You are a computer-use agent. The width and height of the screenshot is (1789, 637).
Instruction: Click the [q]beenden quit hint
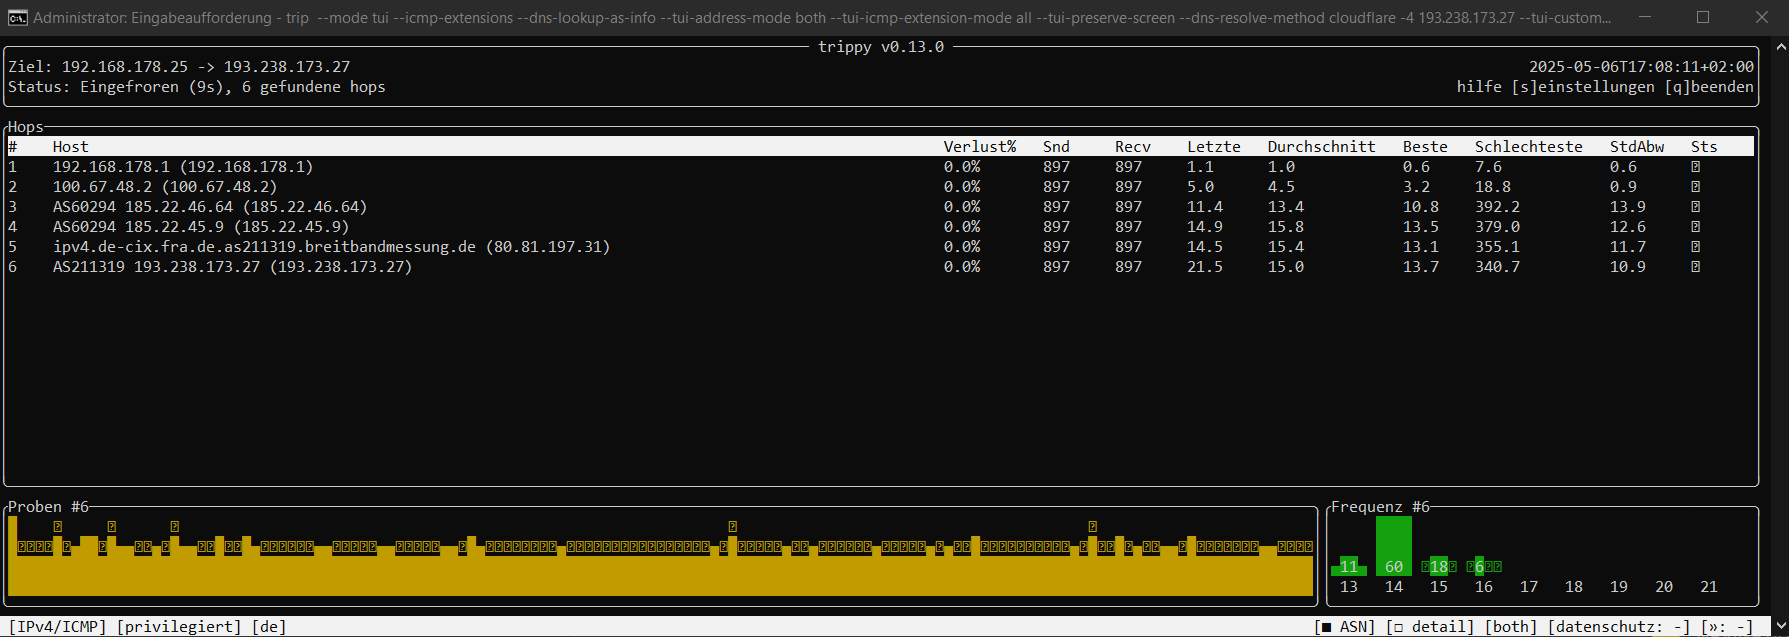coord(1709,87)
